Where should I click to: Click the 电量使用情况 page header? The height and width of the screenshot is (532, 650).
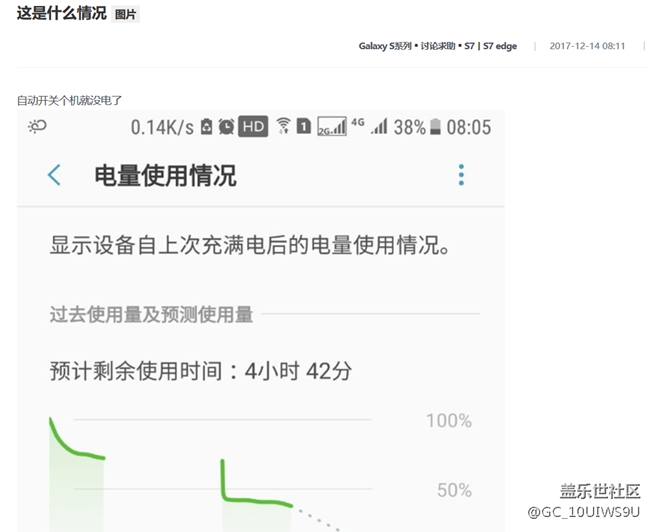165,176
